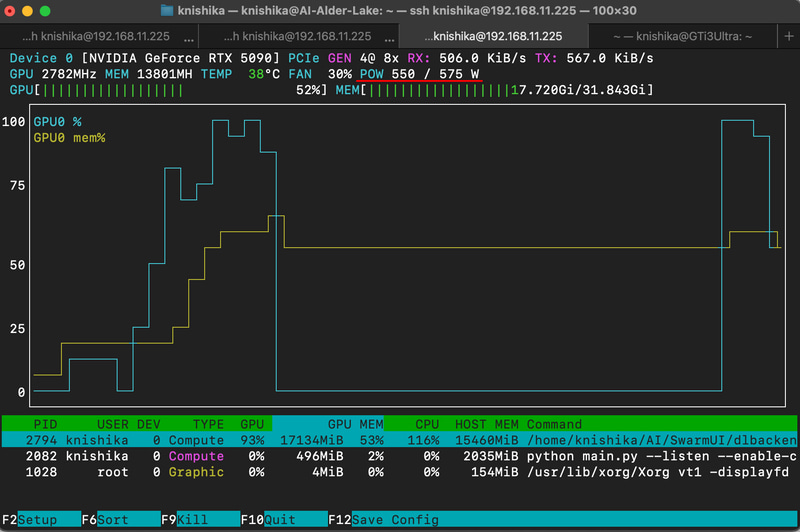The height and width of the screenshot is (532, 800).
Task: Click the MEM 13801MH clock value
Action: pos(148,74)
